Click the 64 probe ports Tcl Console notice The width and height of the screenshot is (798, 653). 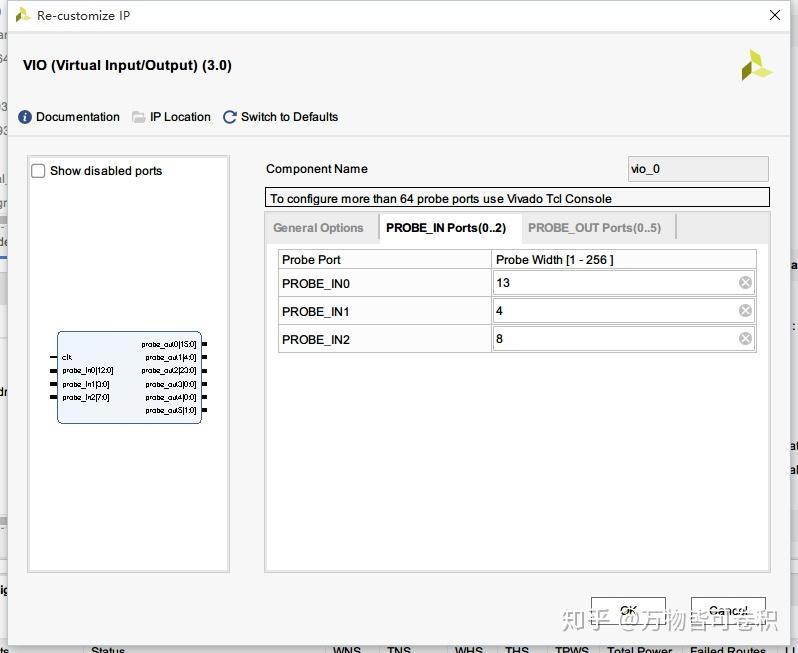tap(517, 197)
